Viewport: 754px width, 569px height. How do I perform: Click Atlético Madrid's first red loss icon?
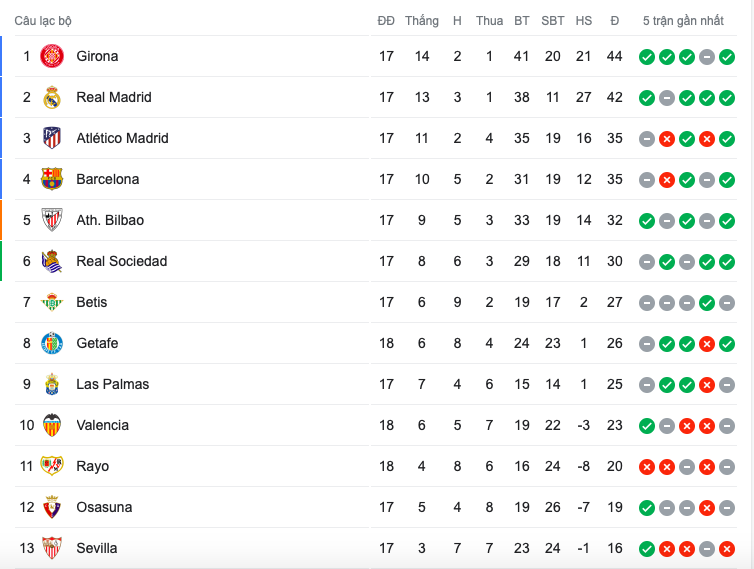[666, 139]
